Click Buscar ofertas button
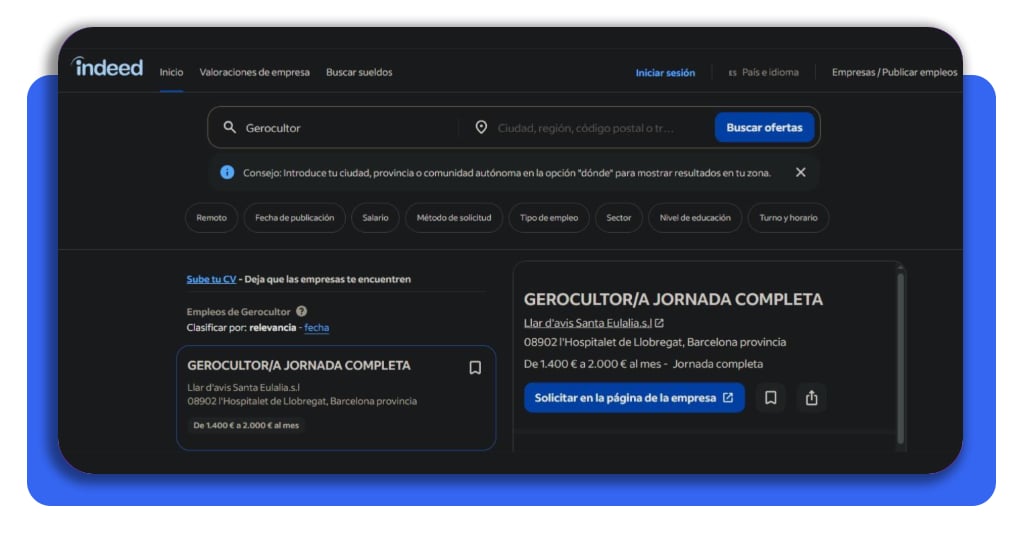The image size is (1024, 536). (764, 127)
